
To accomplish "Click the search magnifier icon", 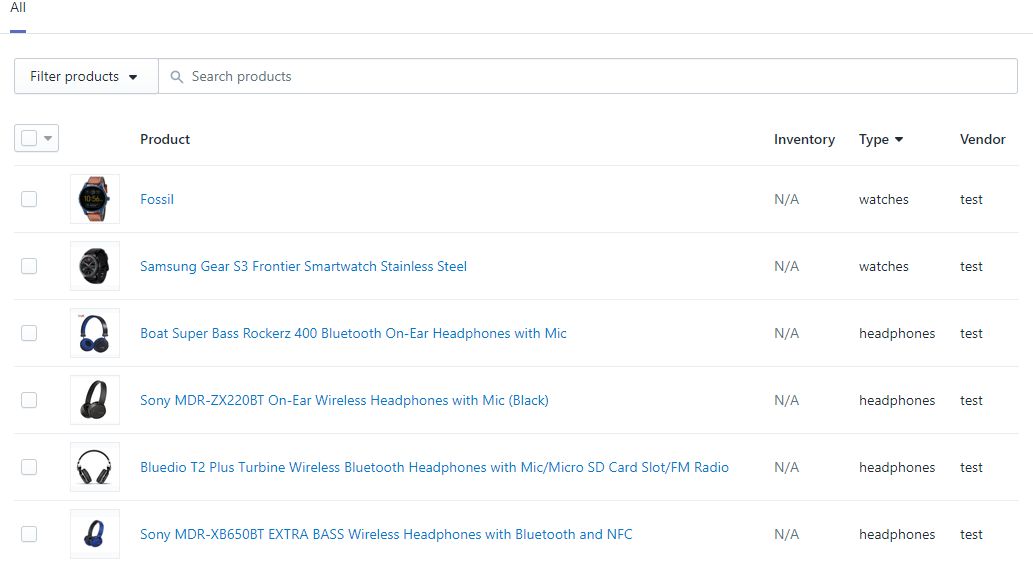I will coord(177,77).
